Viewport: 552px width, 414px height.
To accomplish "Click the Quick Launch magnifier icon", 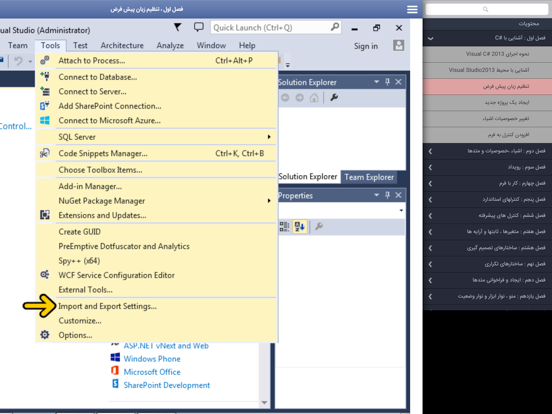I will tap(335, 27).
